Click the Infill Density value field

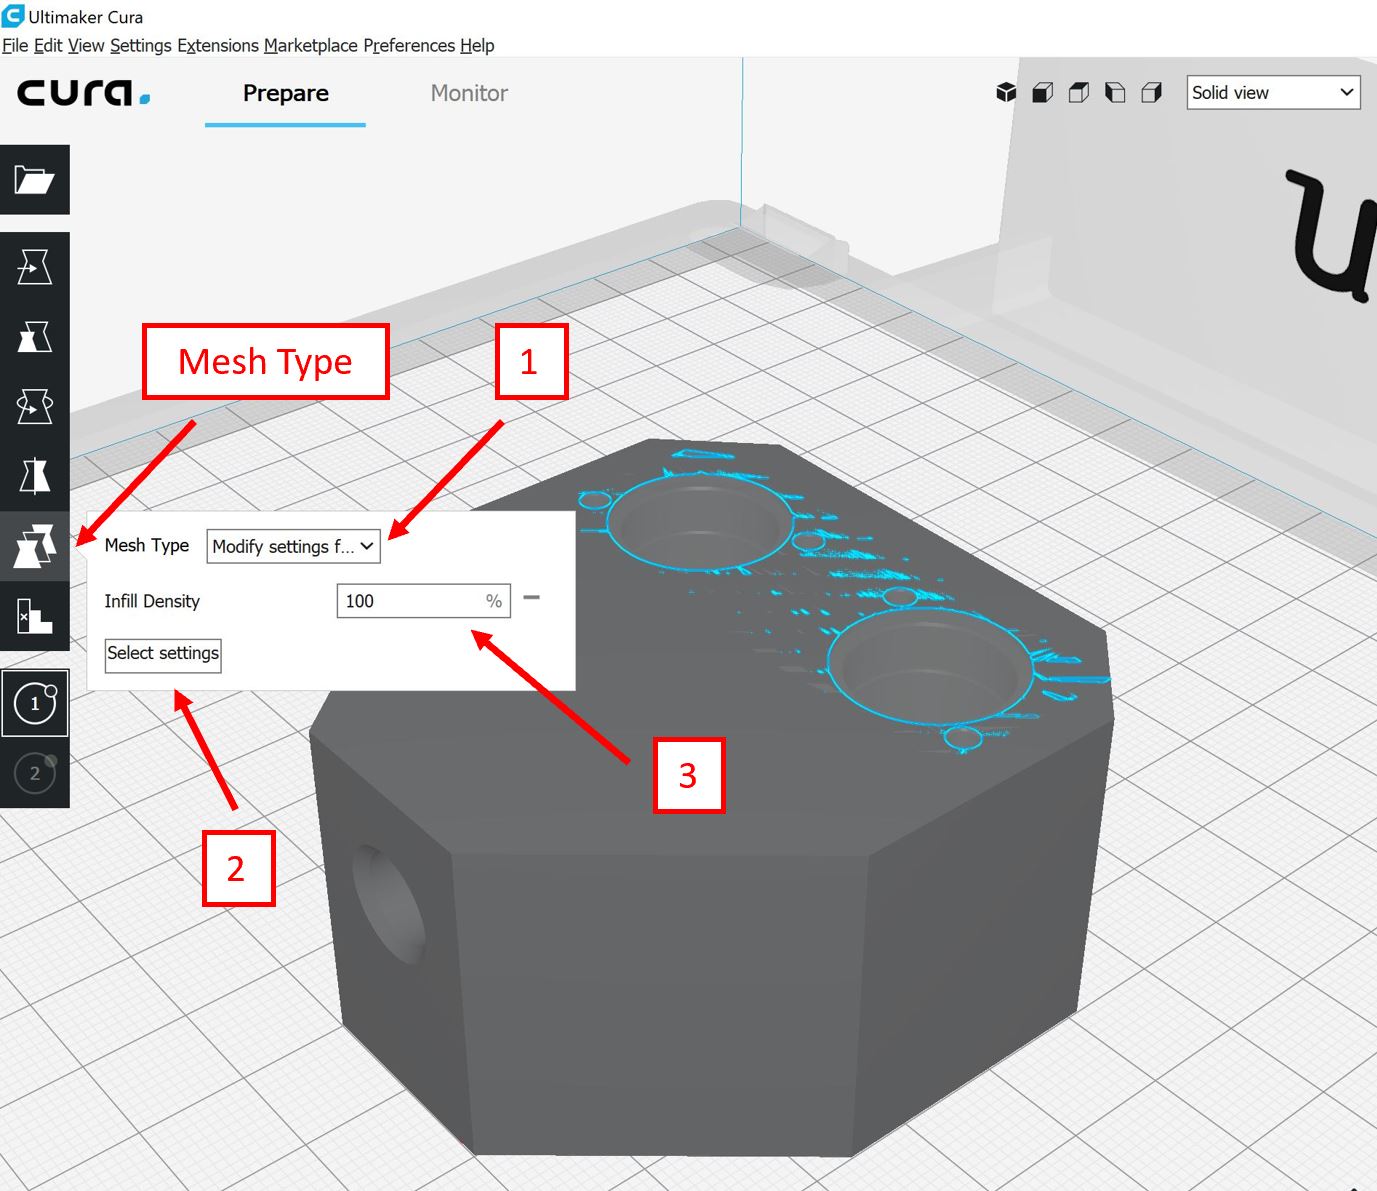[410, 601]
